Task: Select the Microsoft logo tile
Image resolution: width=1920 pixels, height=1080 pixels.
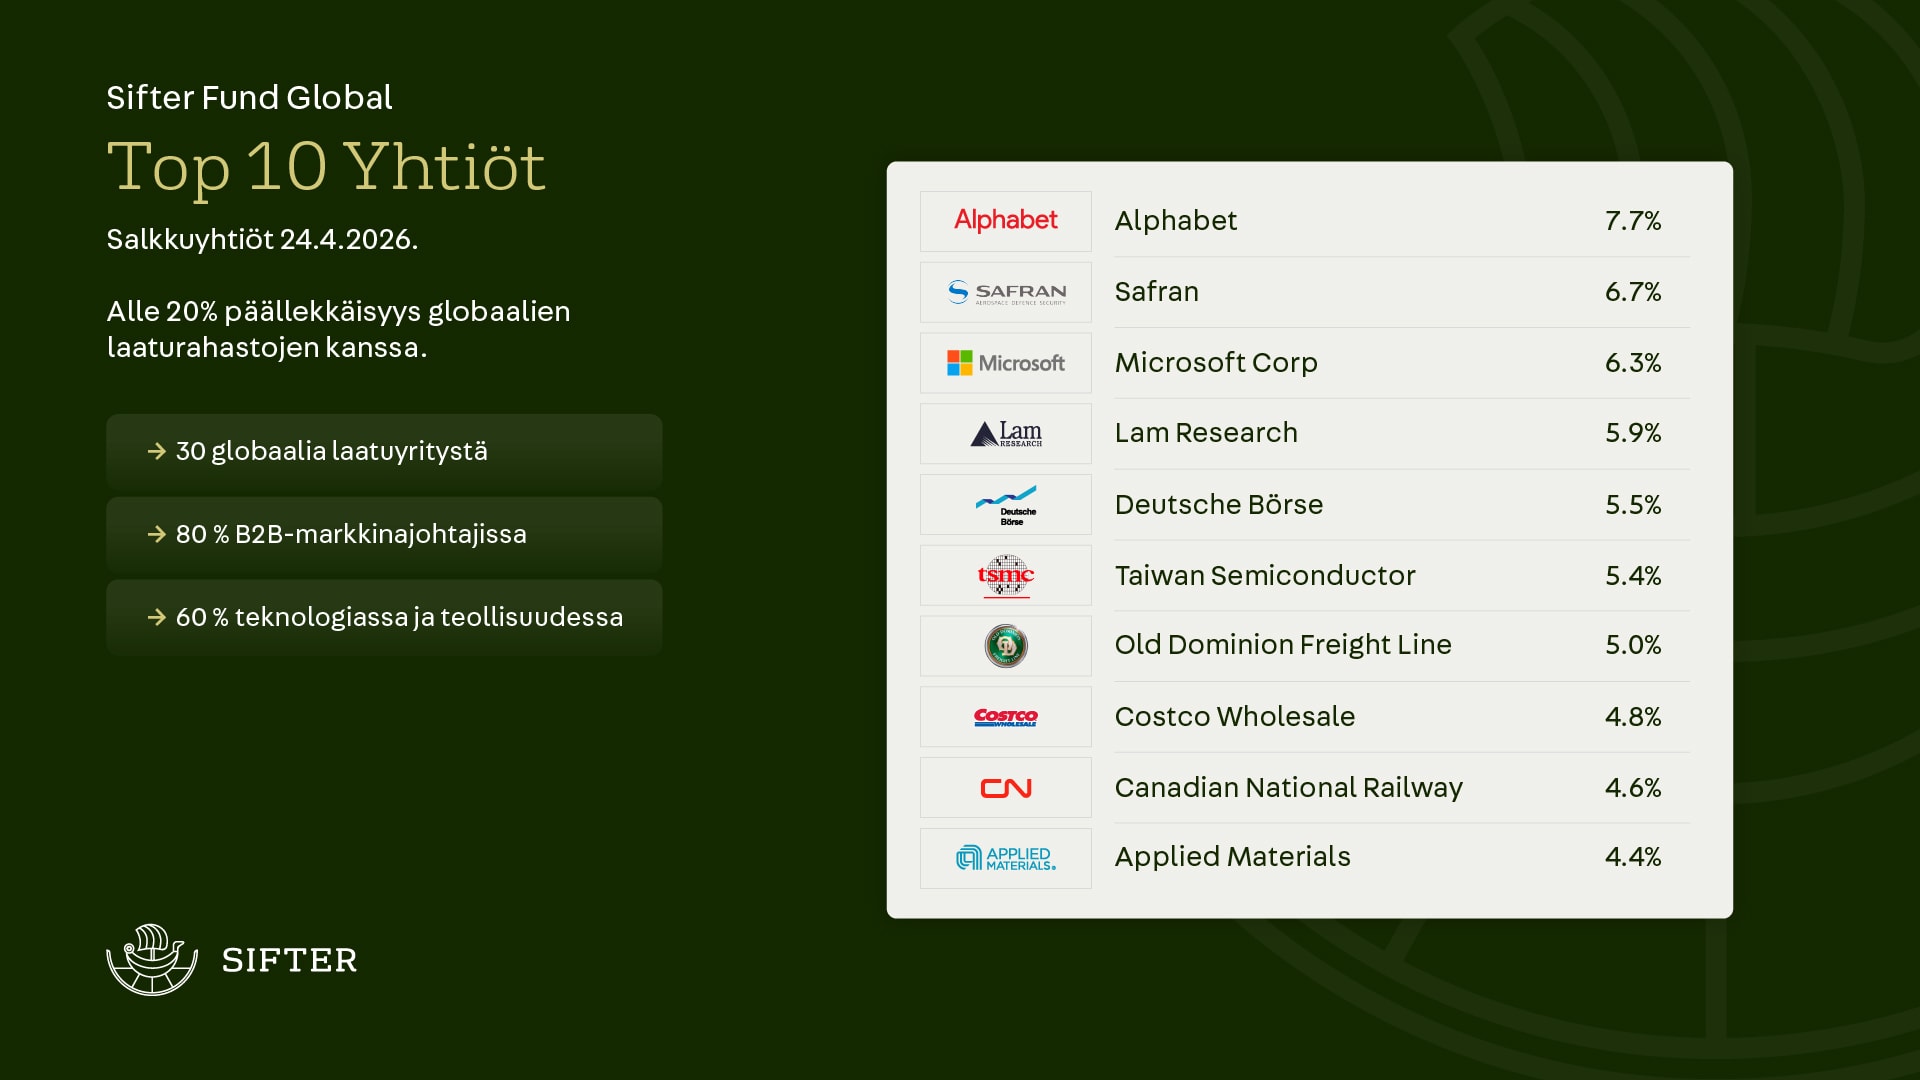Action: [1005, 363]
